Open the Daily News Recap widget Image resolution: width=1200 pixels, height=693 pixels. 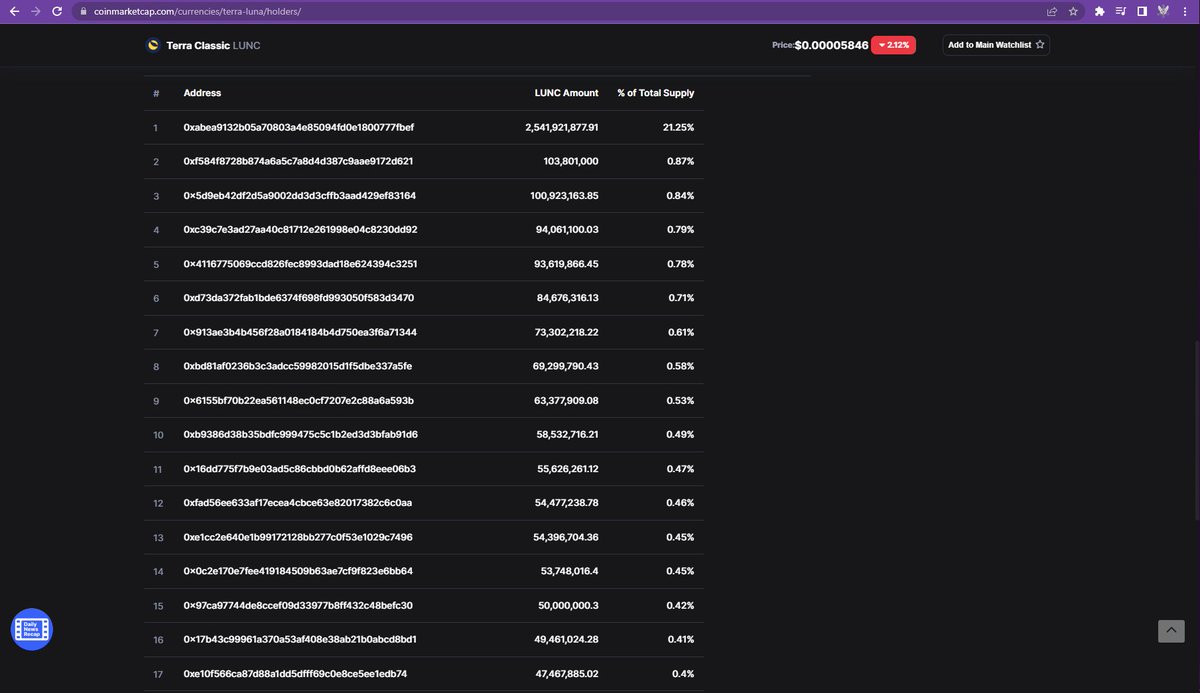[x=31, y=629]
